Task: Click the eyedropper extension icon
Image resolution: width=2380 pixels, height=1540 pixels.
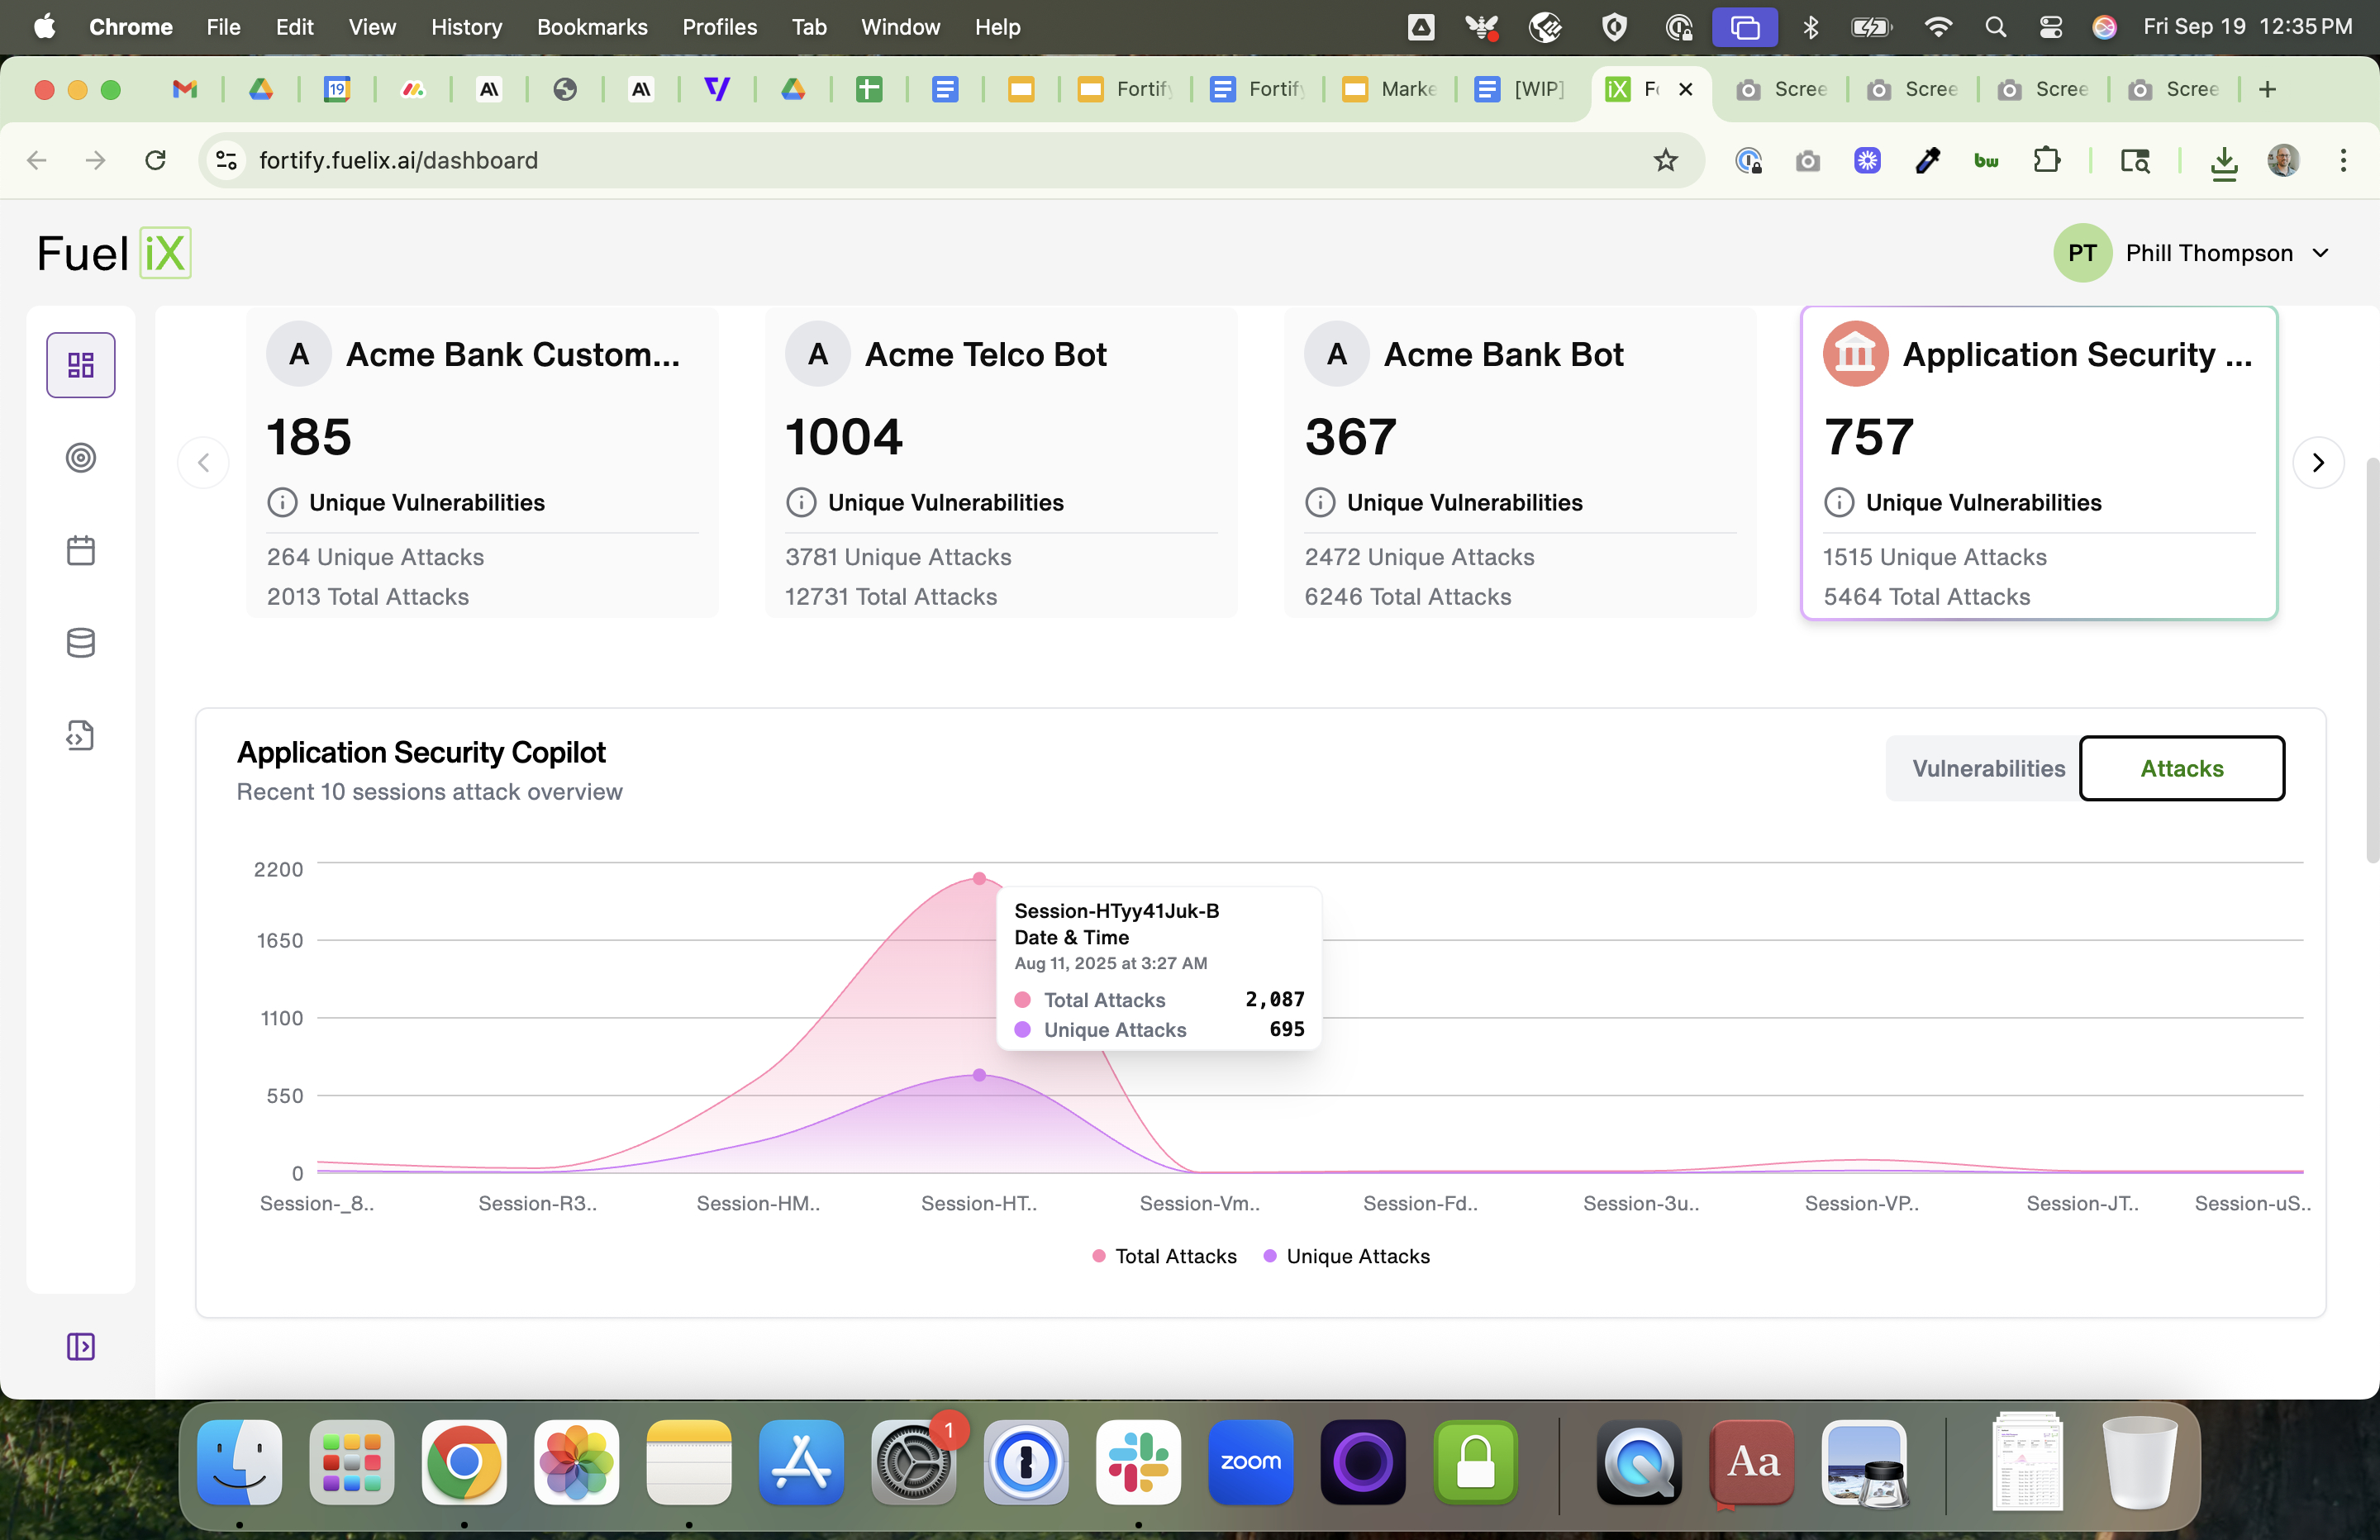Action: pos(1927,160)
